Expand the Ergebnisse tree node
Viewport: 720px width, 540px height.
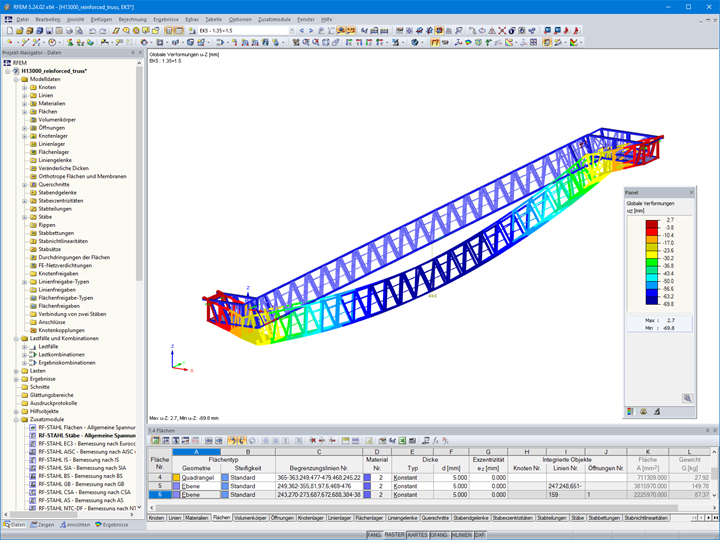point(16,379)
